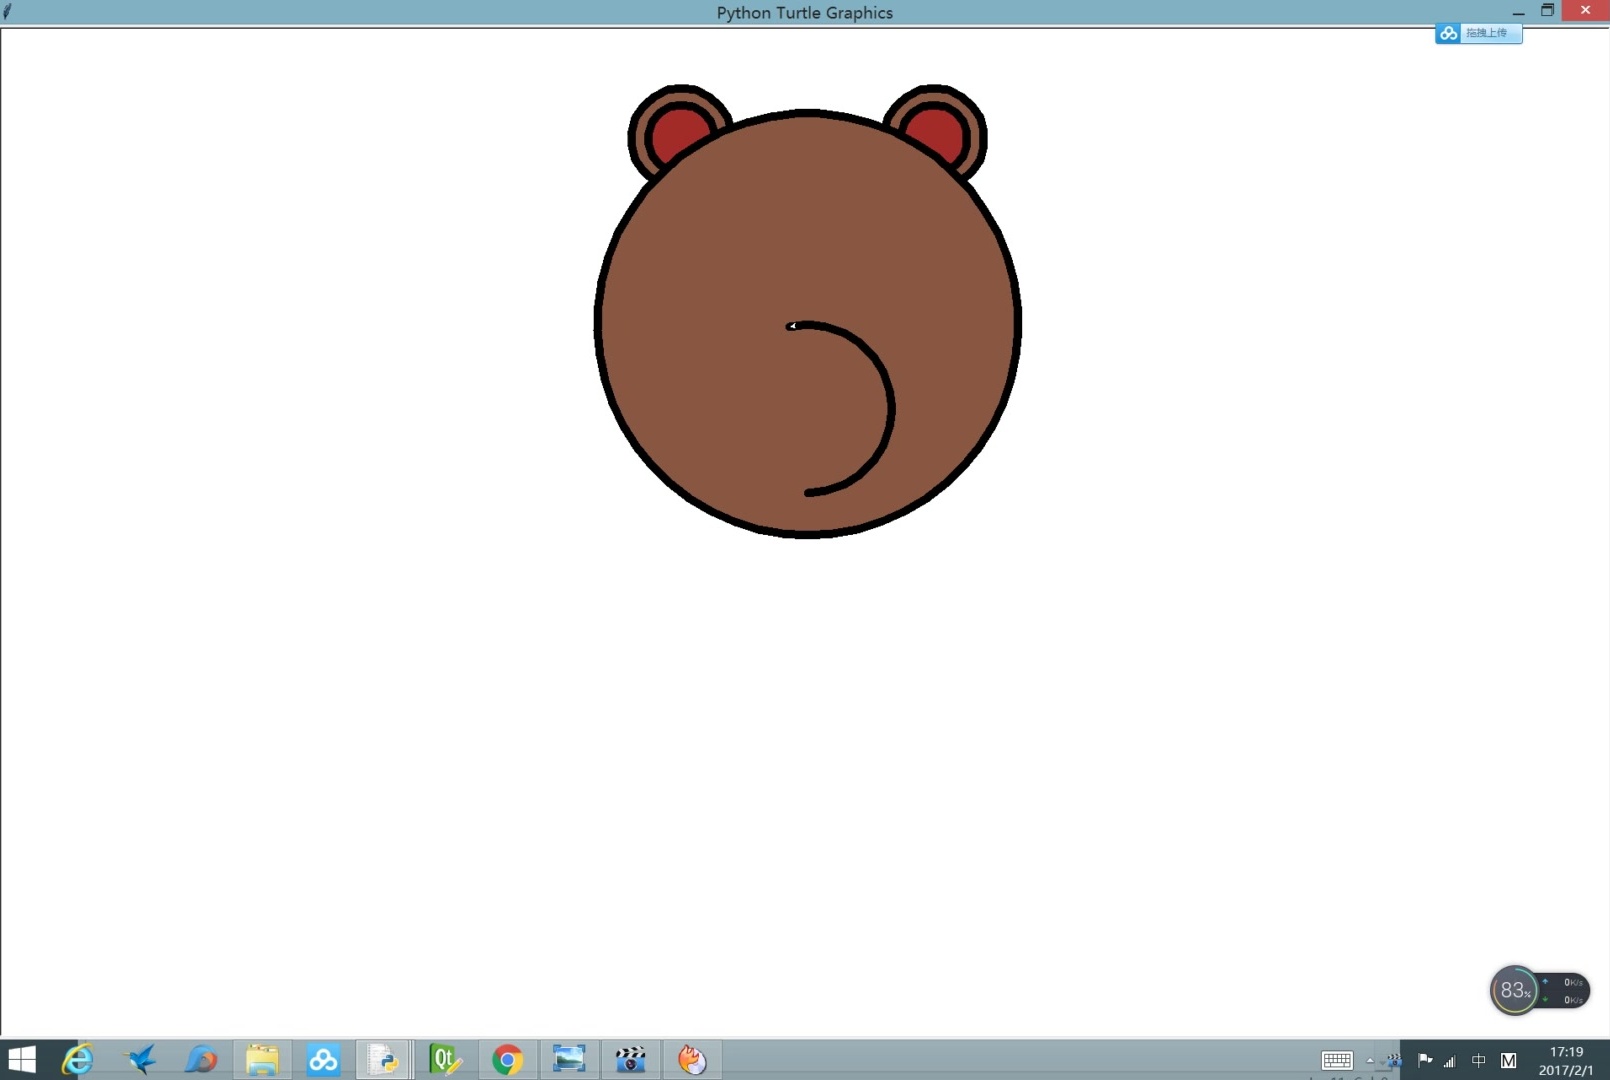Click the network speed 0K/s widget
This screenshot has width=1610, height=1080.
point(1566,991)
